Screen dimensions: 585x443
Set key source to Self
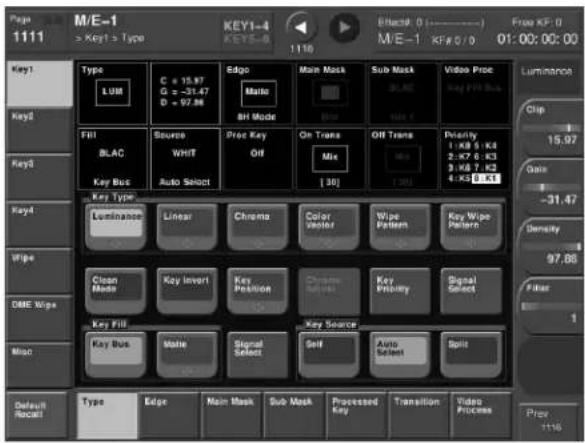point(329,355)
